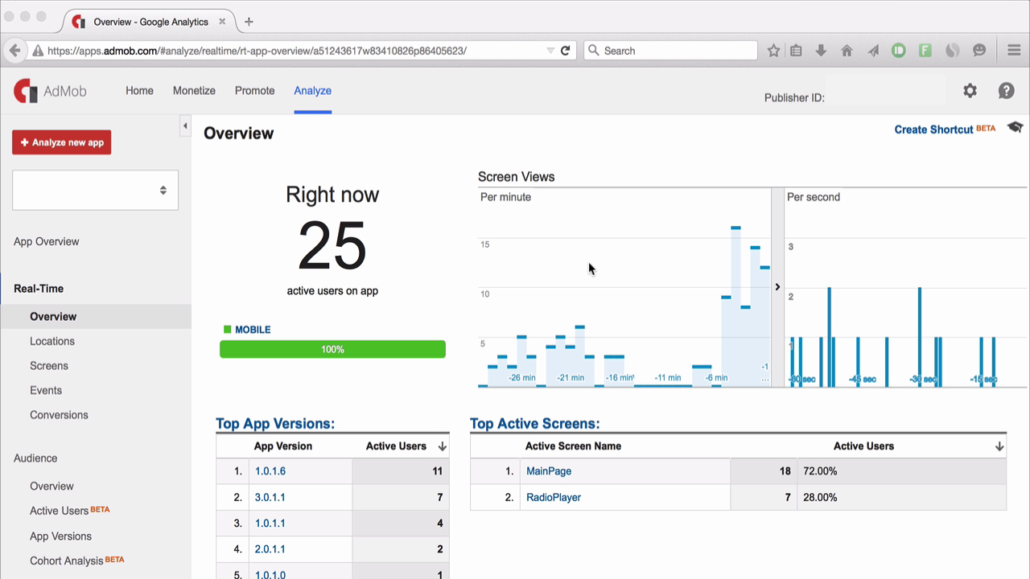The image size is (1030, 579).
Task: Open App Versions in sidebar
Action: pos(60,536)
